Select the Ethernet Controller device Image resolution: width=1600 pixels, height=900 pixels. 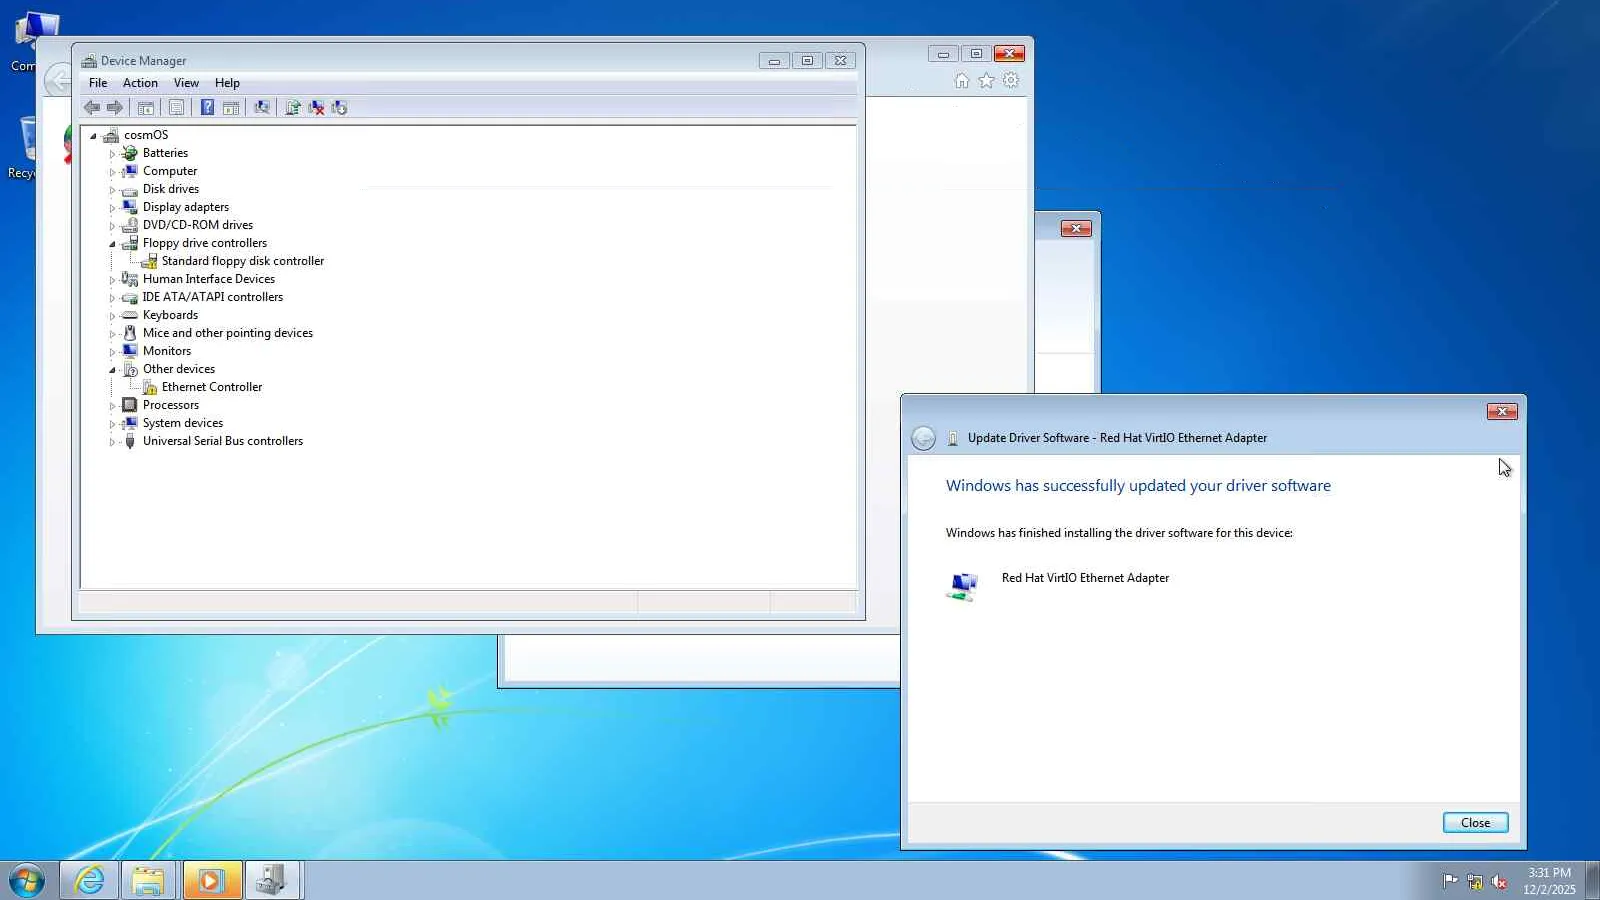coord(212,387)
